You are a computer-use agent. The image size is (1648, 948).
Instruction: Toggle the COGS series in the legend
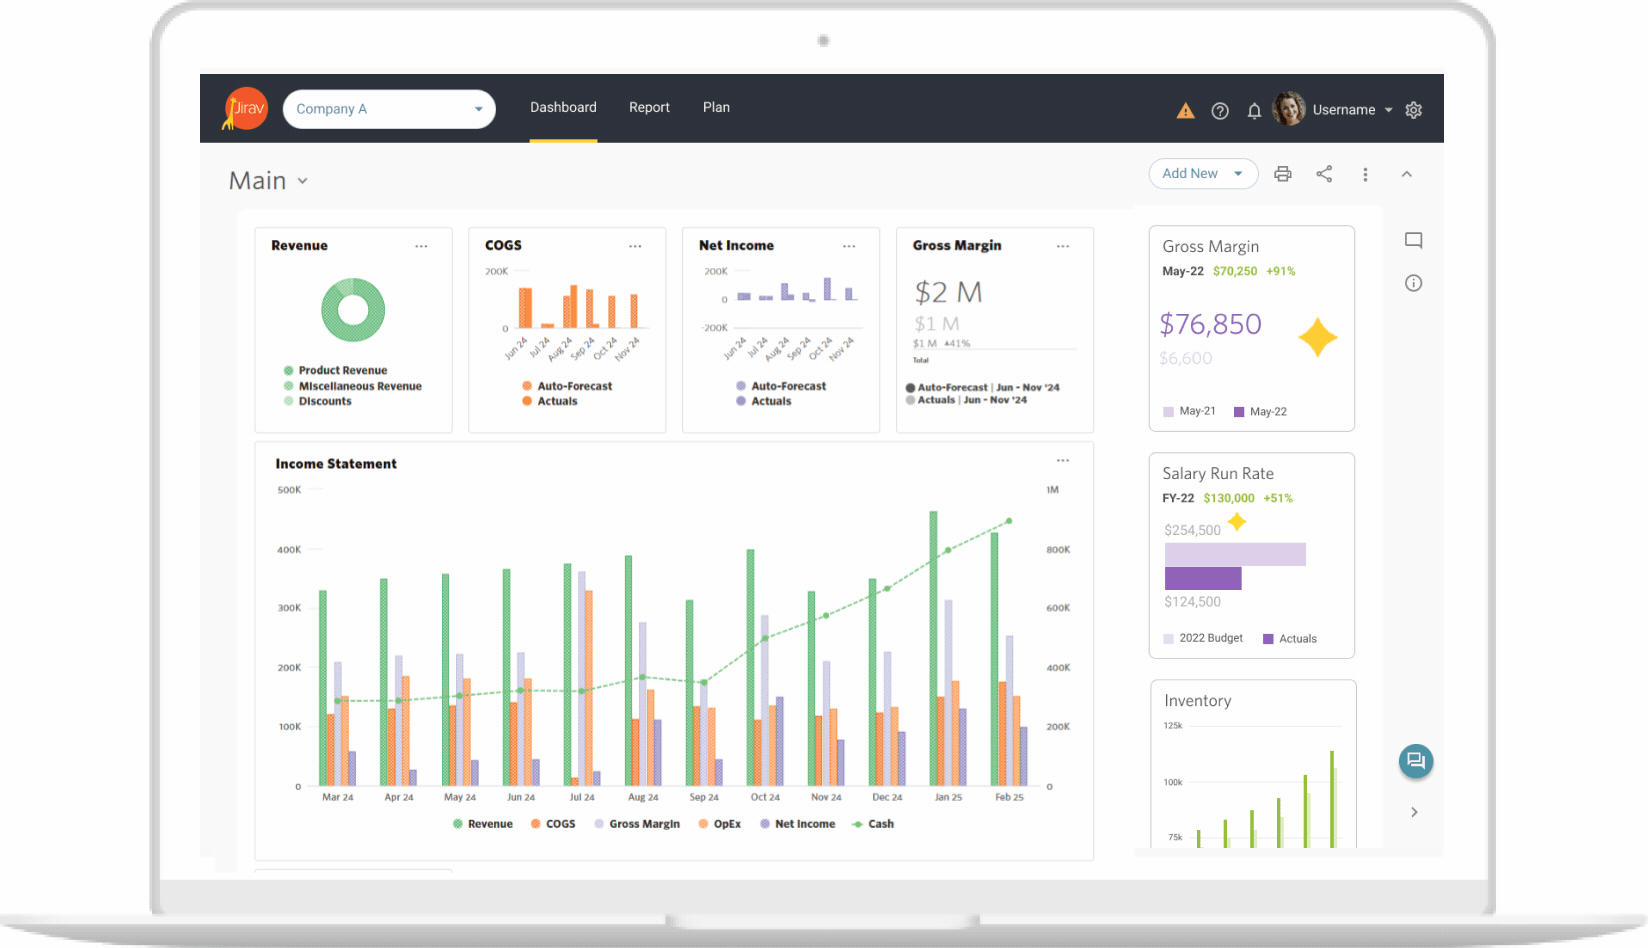553,823
